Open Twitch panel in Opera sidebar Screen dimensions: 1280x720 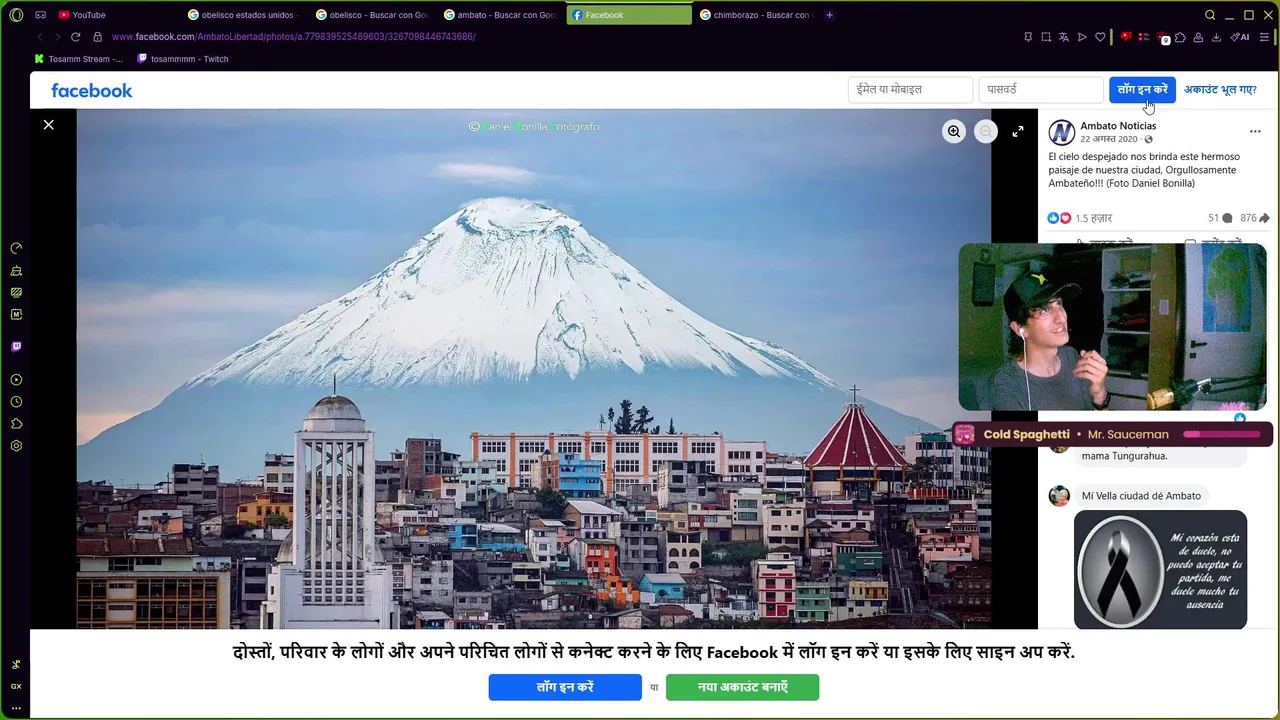coord(16,347)
